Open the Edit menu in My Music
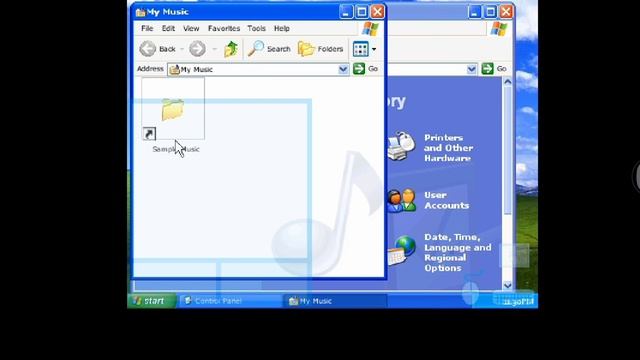Screen dimensions: 640x360 tap(168, 29)
